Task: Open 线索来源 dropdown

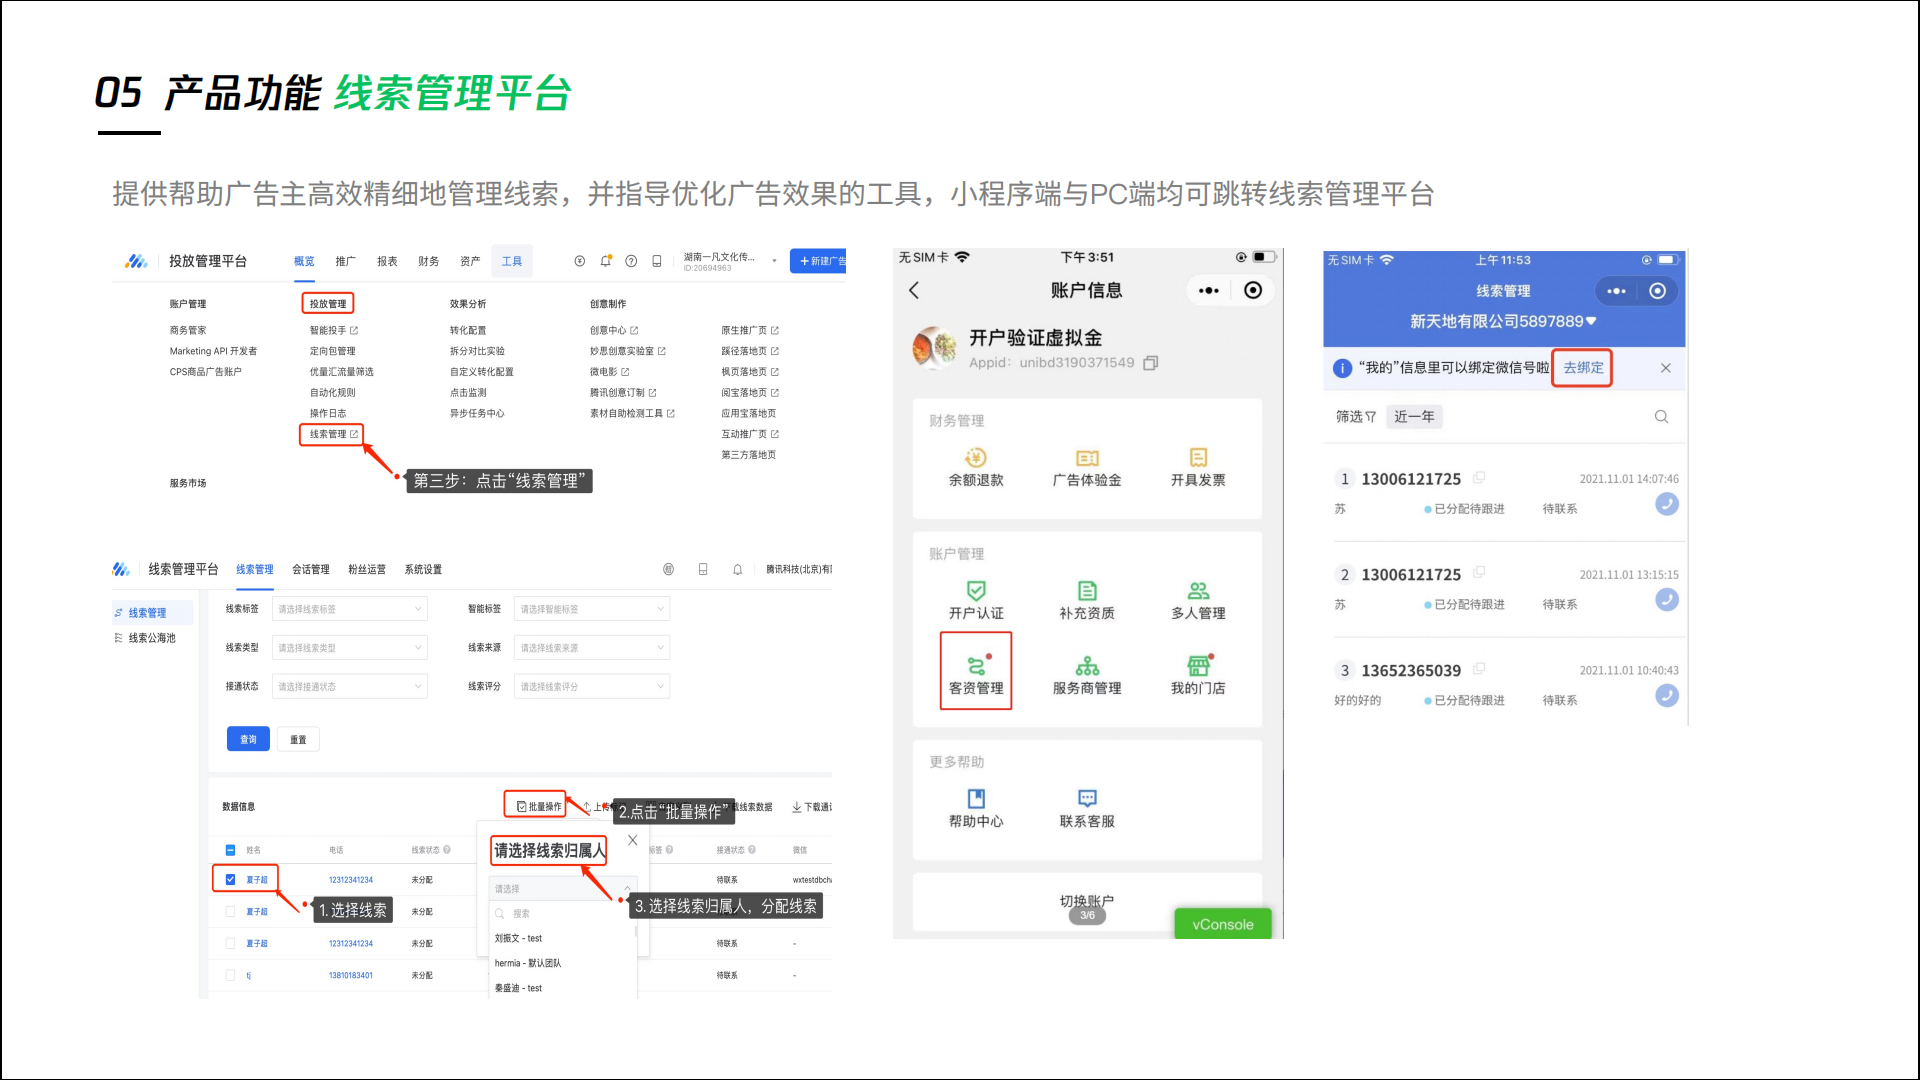Action: point(592,648)
